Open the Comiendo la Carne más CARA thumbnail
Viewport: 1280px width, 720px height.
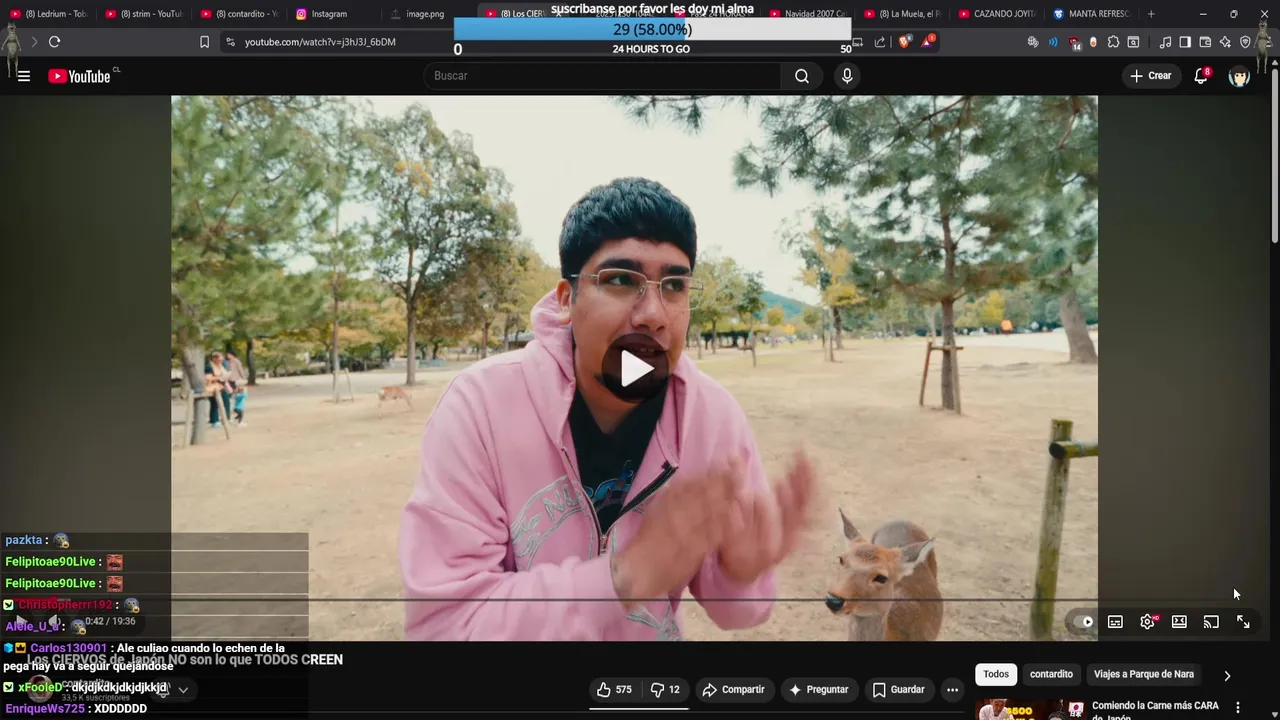tap(1030, 709)
